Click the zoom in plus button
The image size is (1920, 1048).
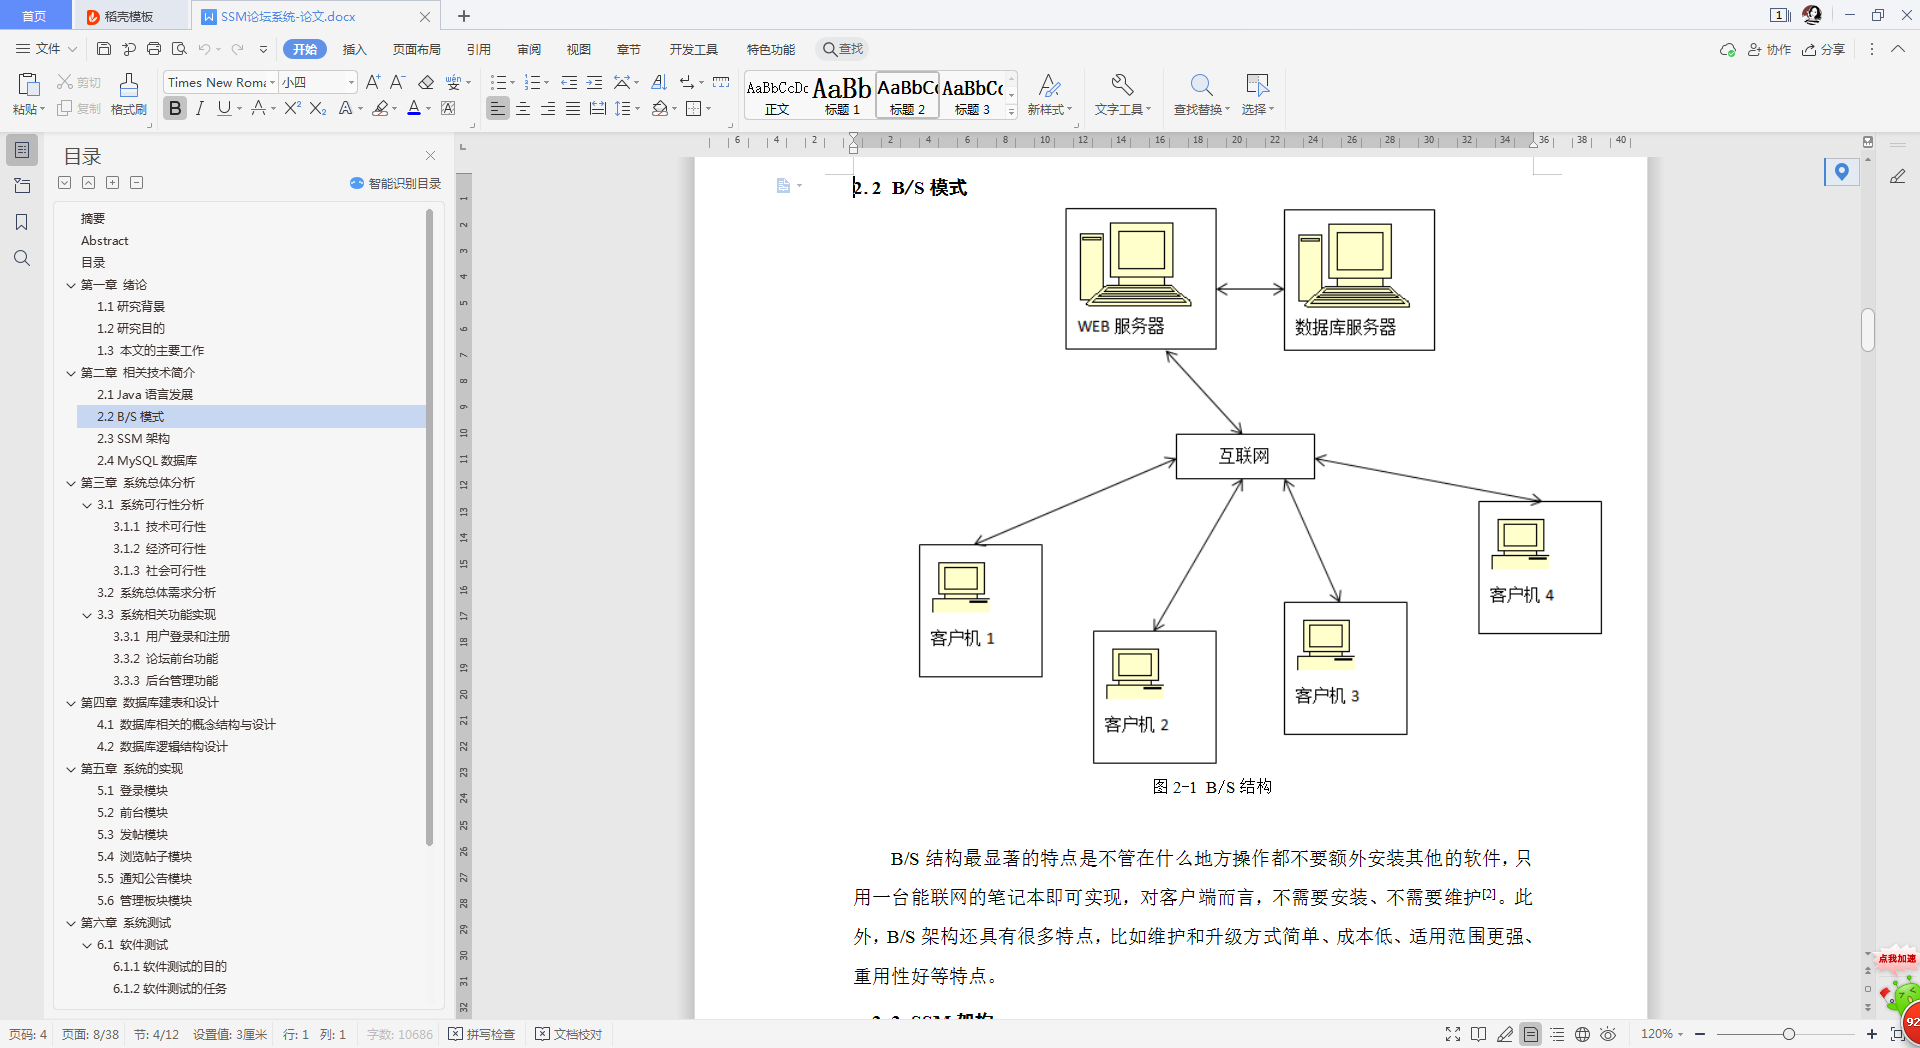coord(1872,1034)
